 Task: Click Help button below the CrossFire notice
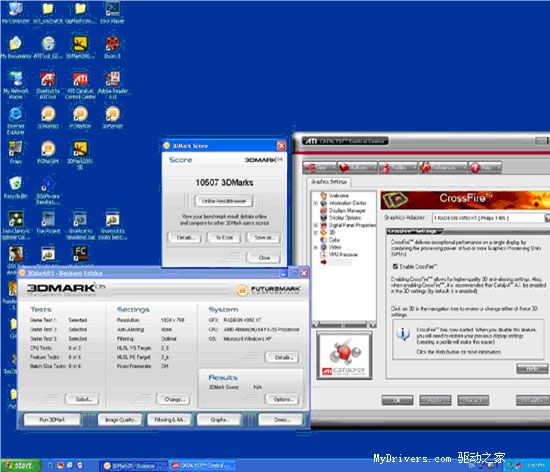coord(532,369)
